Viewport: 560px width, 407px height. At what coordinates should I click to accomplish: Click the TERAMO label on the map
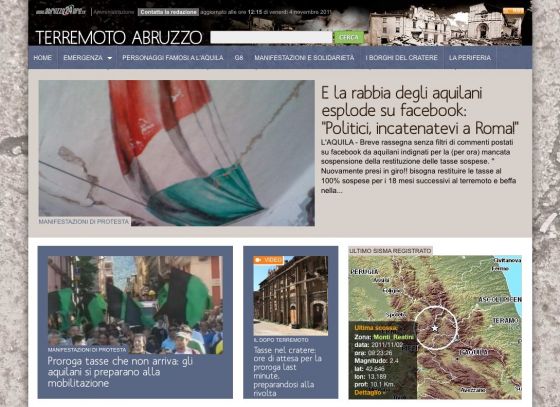click(505, 321)
